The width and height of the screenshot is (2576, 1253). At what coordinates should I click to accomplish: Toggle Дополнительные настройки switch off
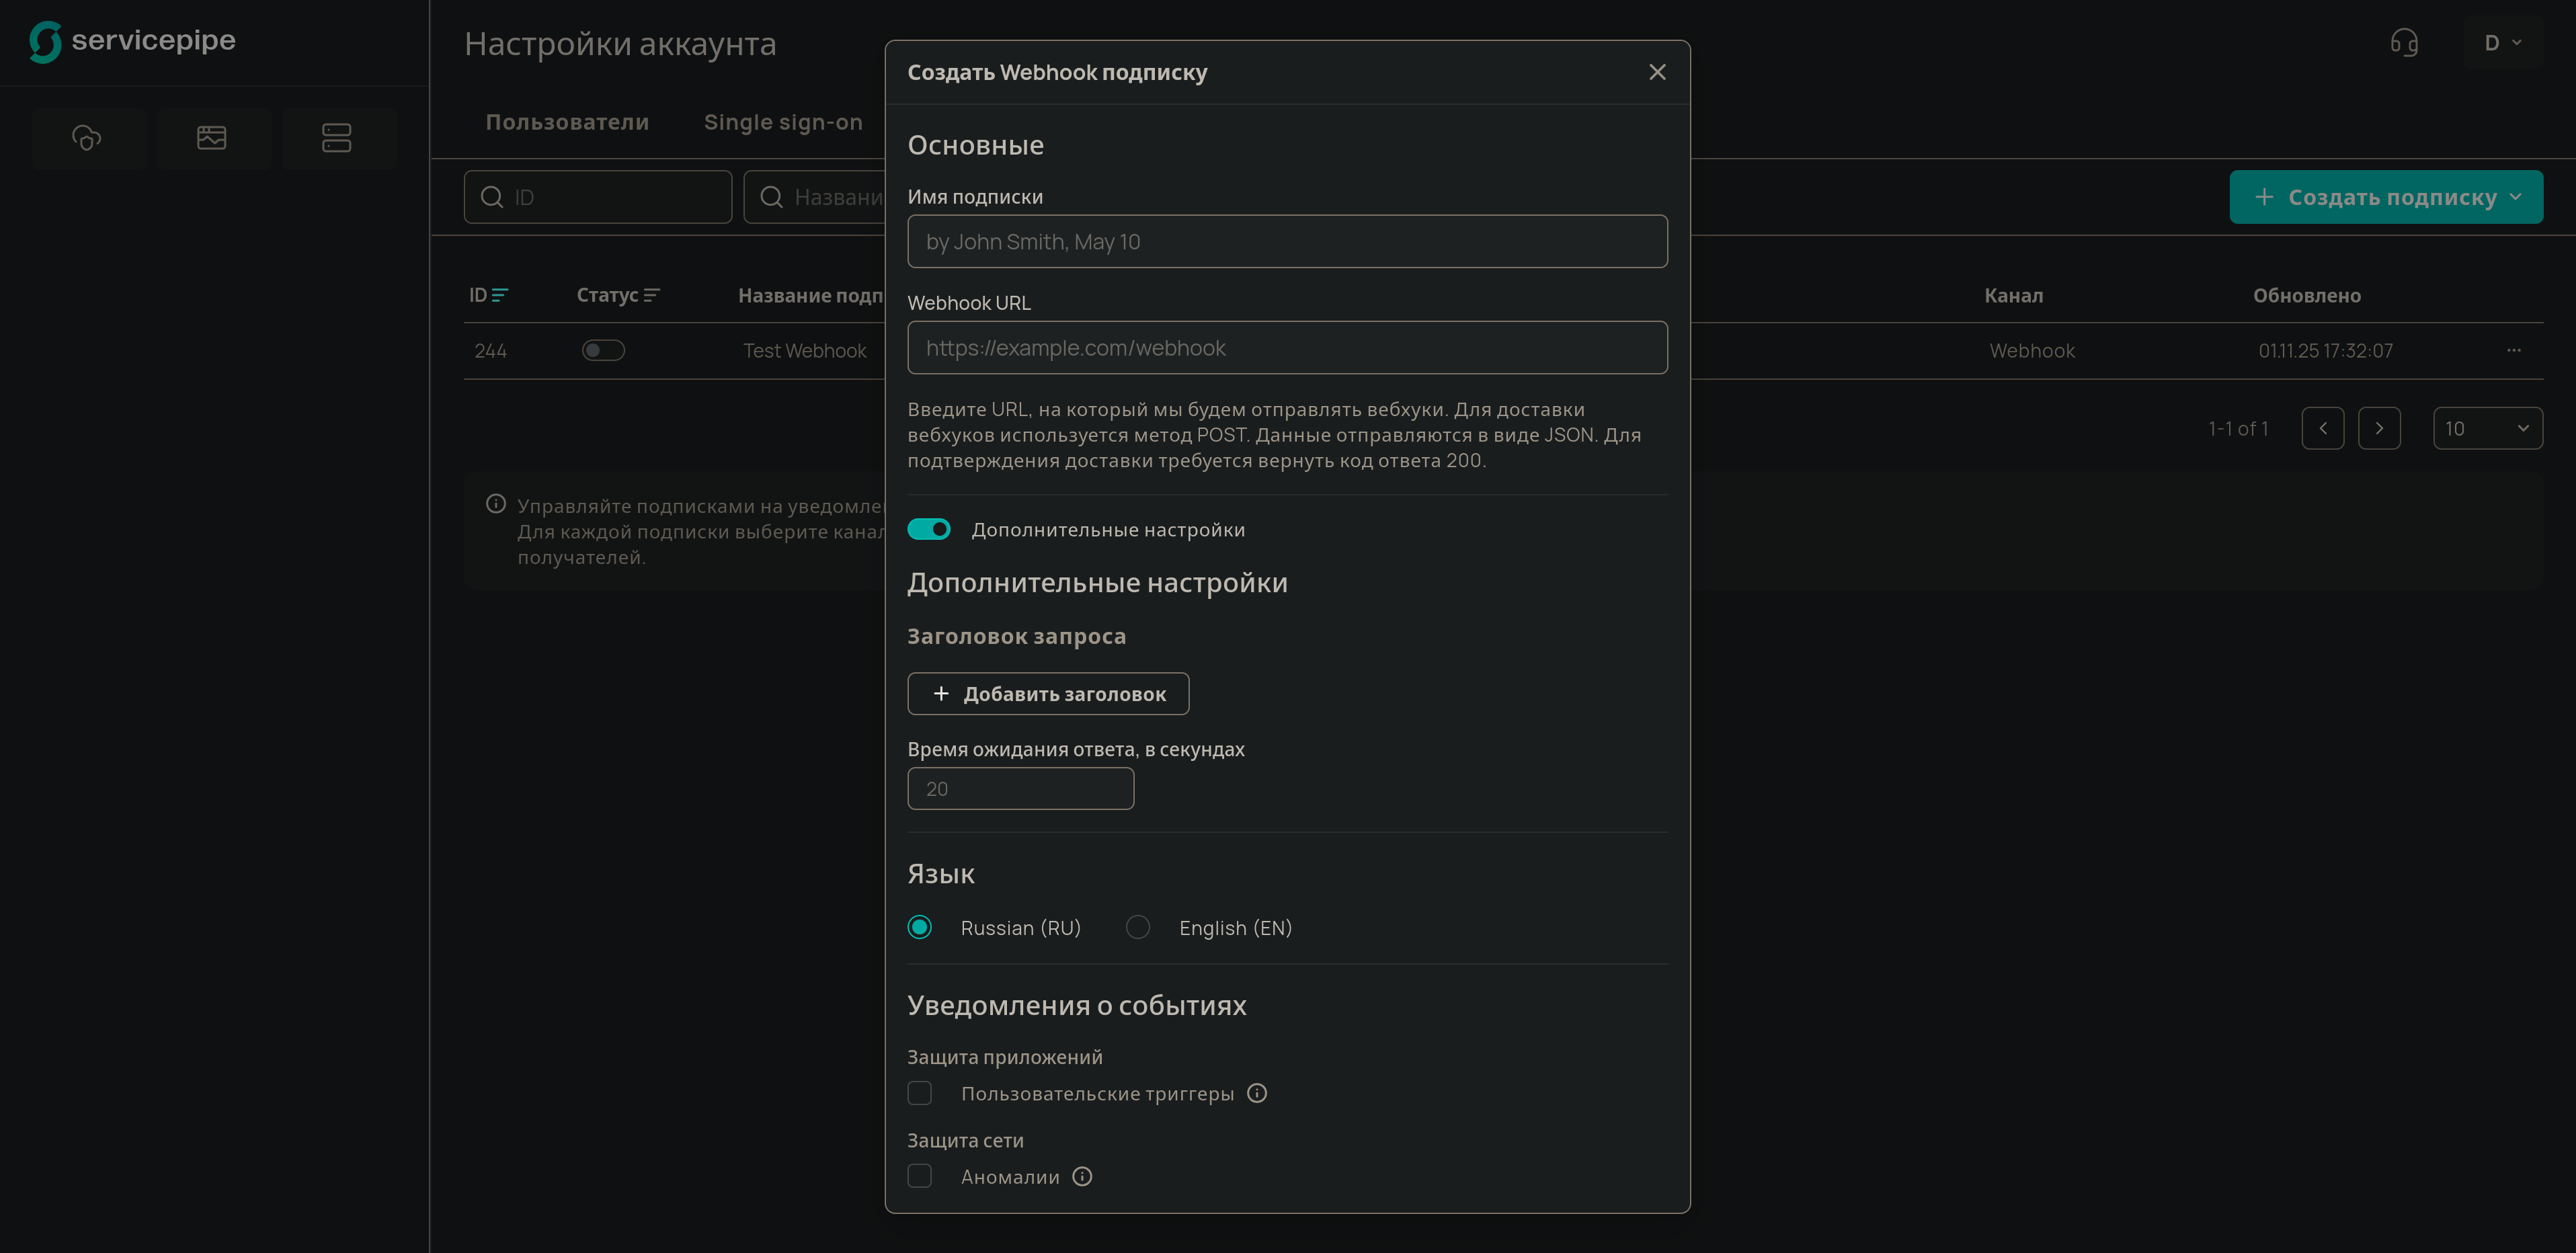tap(929, 529)
